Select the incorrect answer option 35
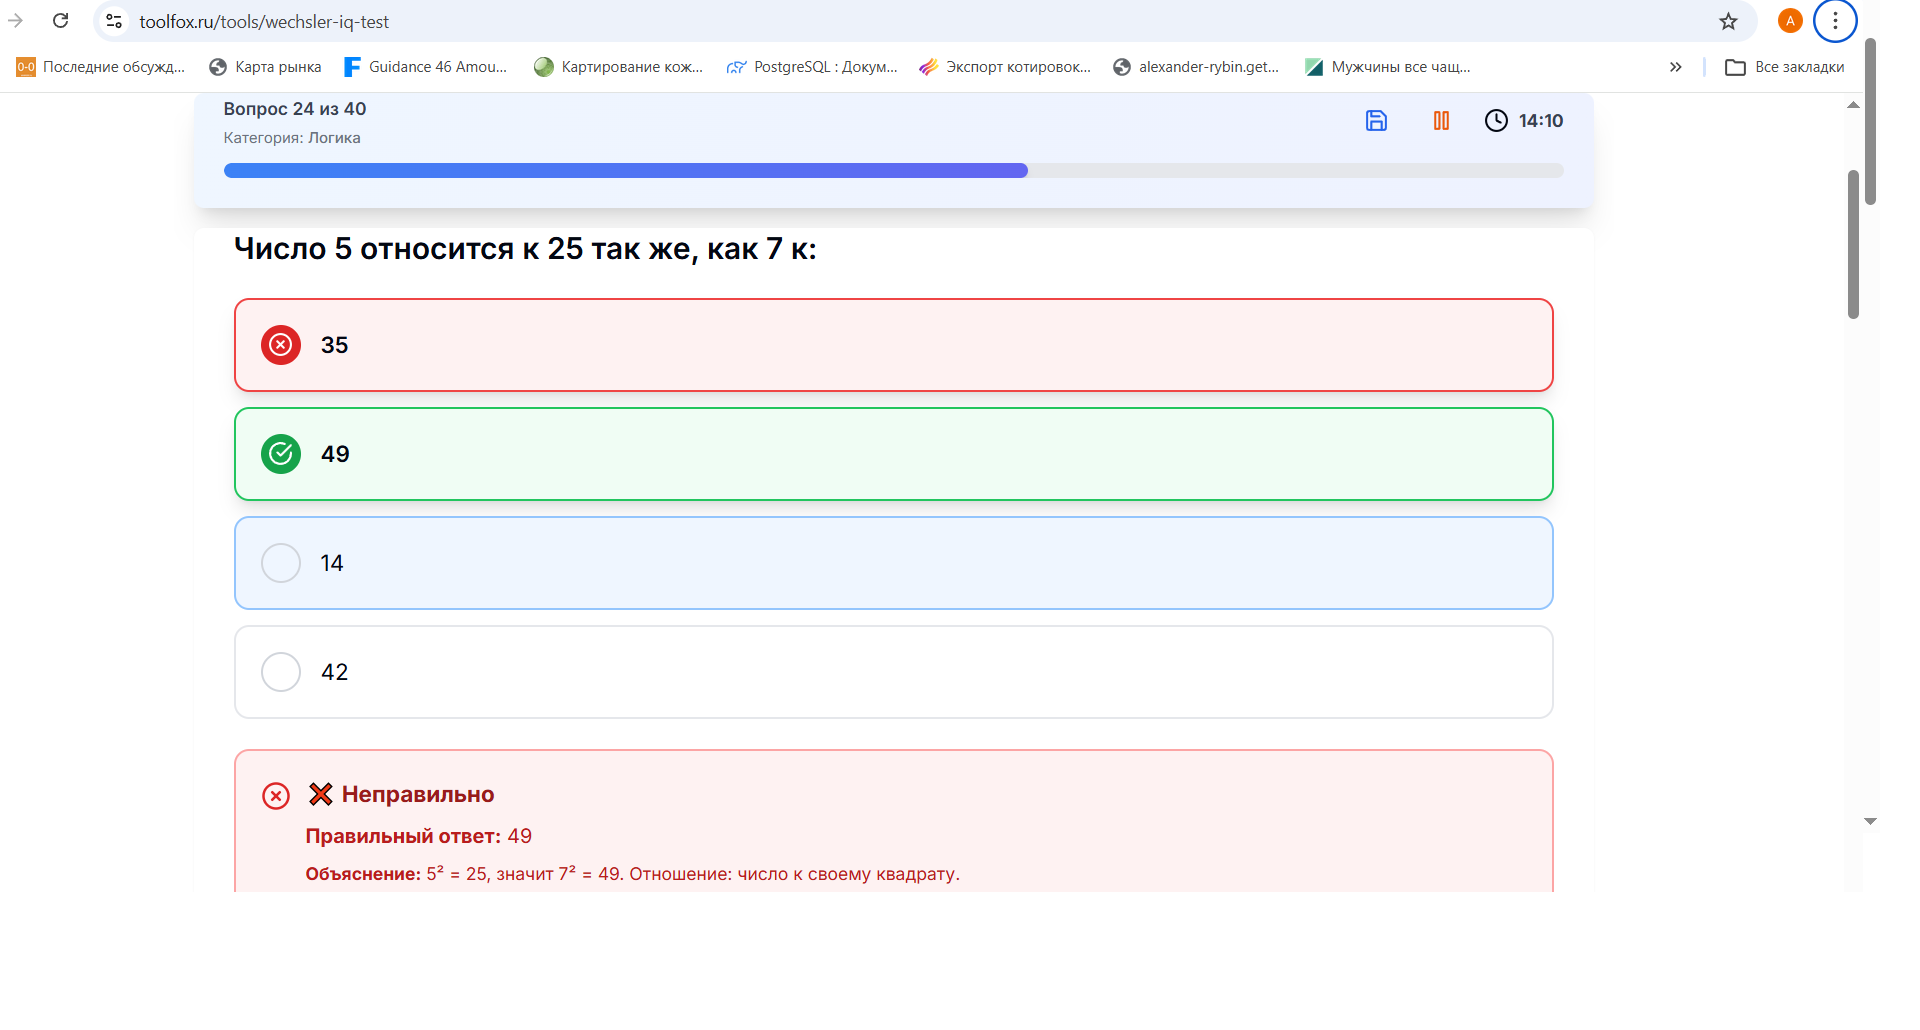The width and height of the screenshot is (1920, 1030). tap(893, 345)
